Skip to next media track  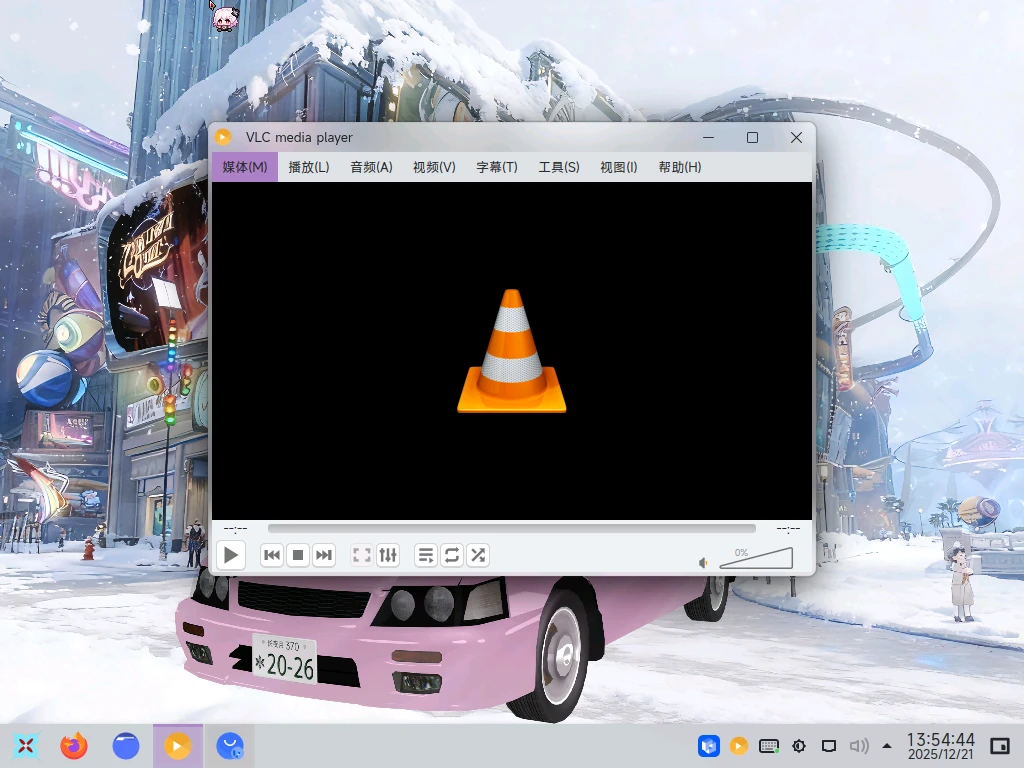pyautogui.click(x=324, y=555)
